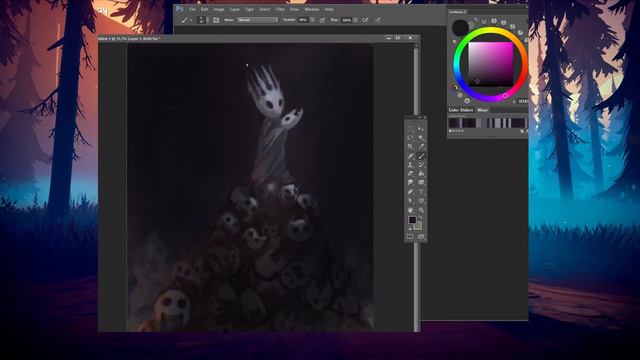
Task: Click the foreground color swatch in toolbox
Action: [x=412, y=220]
